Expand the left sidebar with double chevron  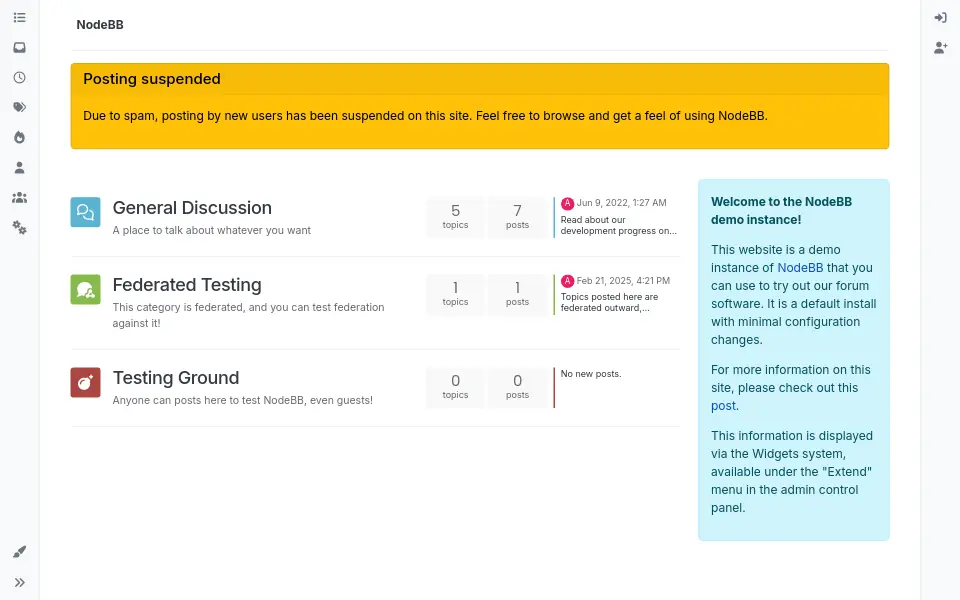point(20,582)
